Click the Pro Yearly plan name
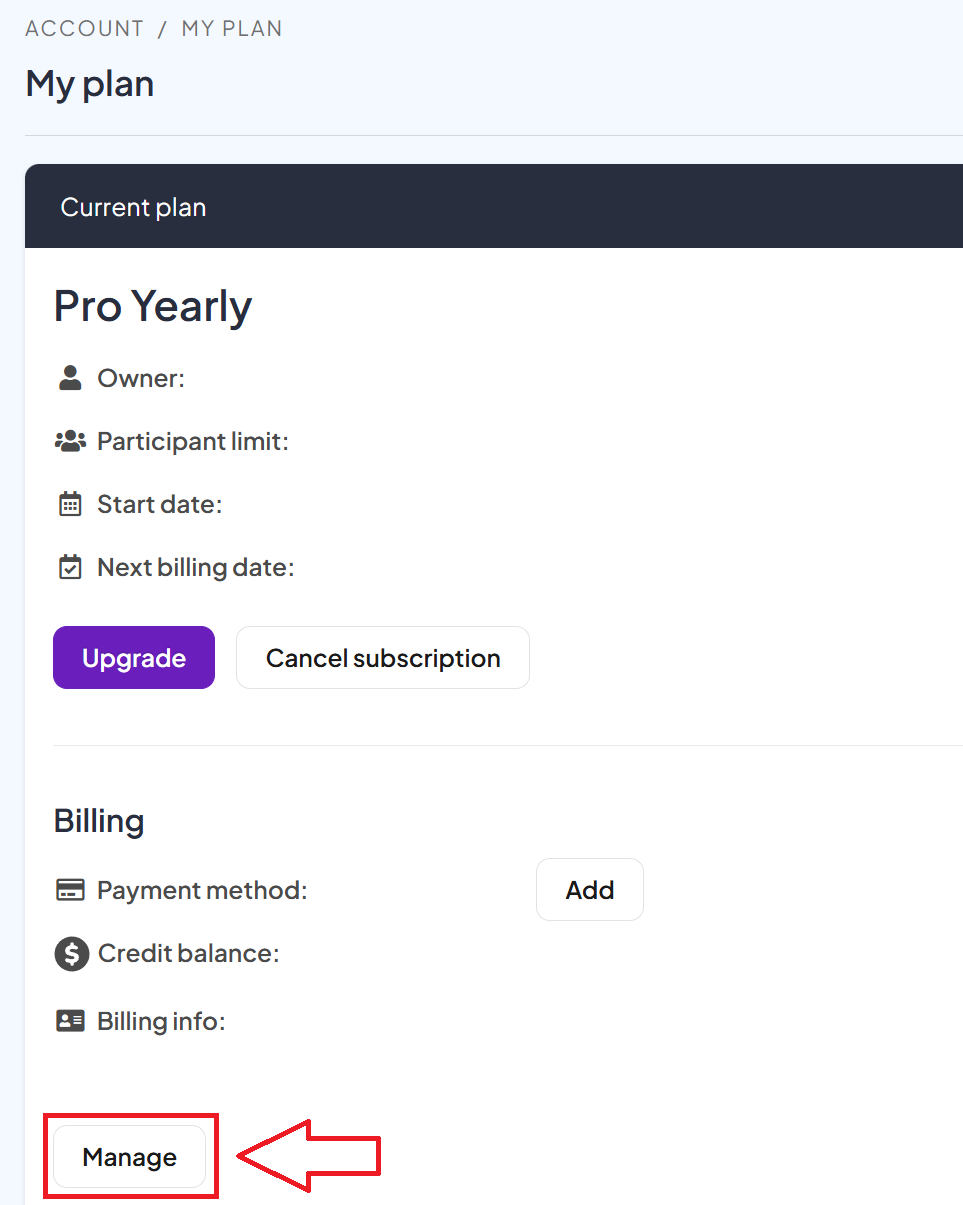Viewport: 963px width, 1205px height. (x=153, y=306)
